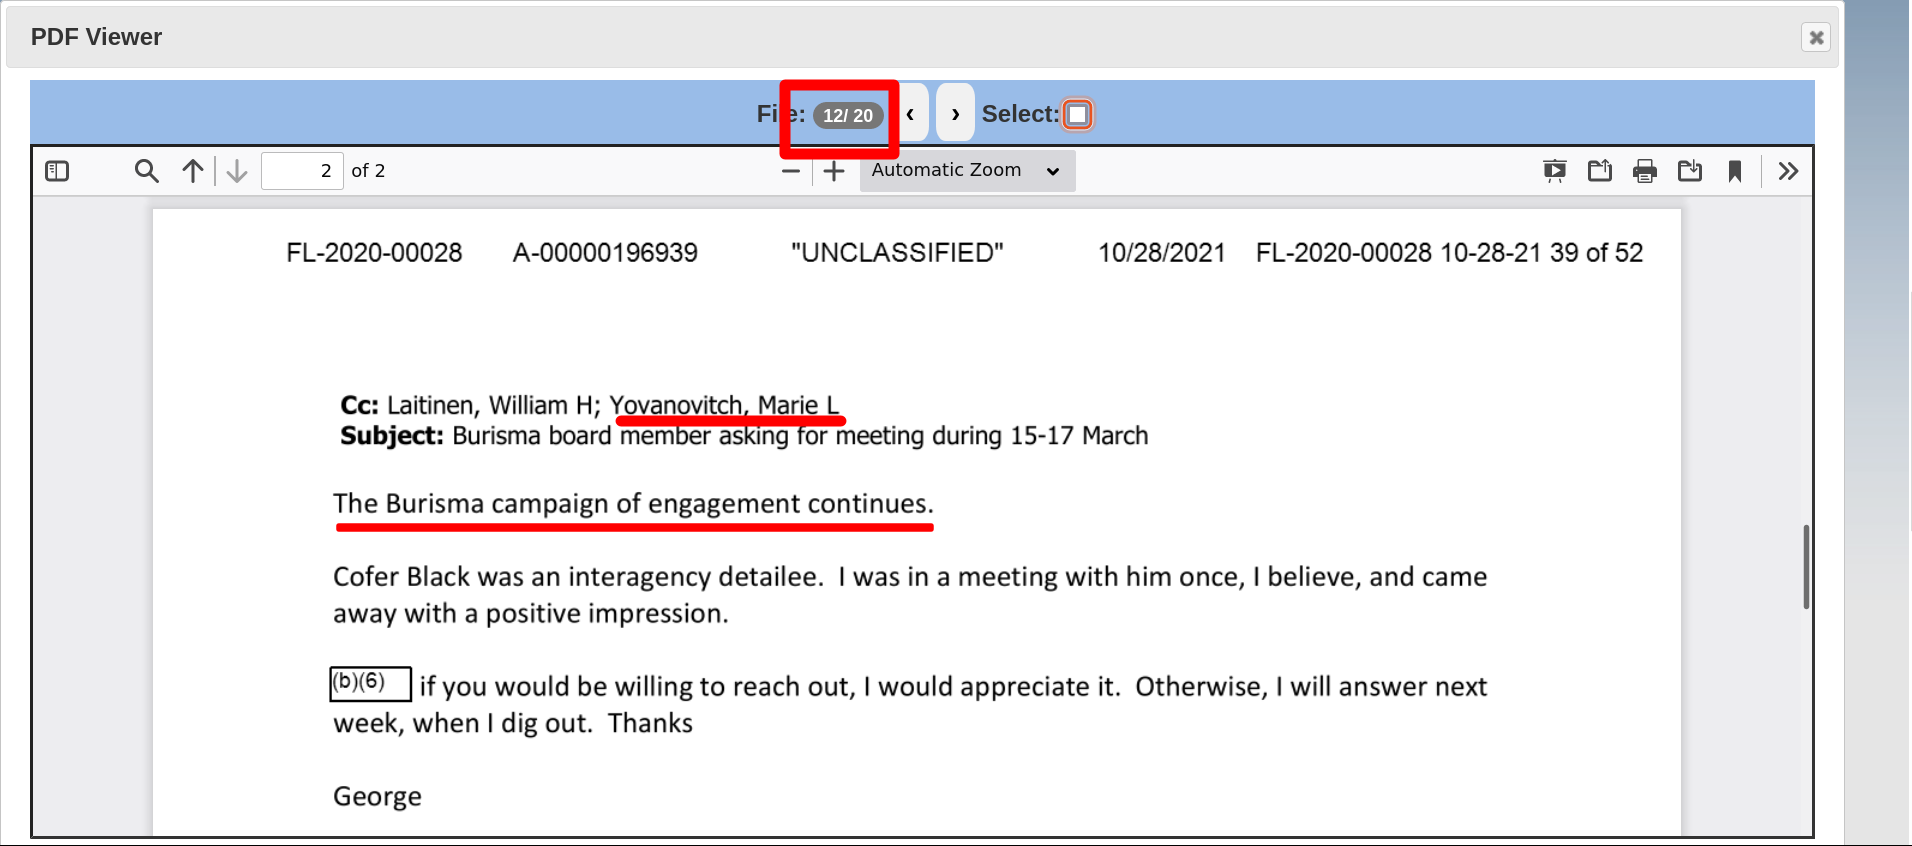Go to the previous page using up arrow
Image resolution: width=1912 pixels, height=846 pixels.
pyautogui.click(x=193, y=171)
